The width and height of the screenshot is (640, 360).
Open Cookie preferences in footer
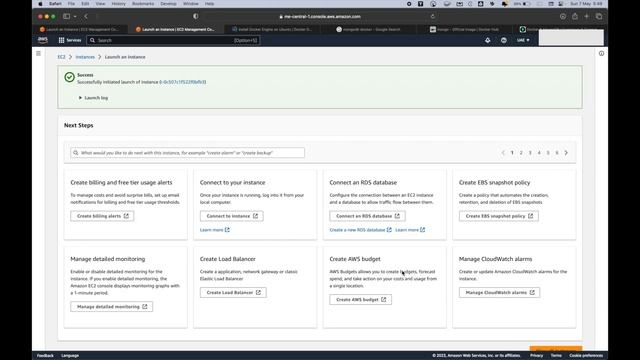tap(586, 356)
